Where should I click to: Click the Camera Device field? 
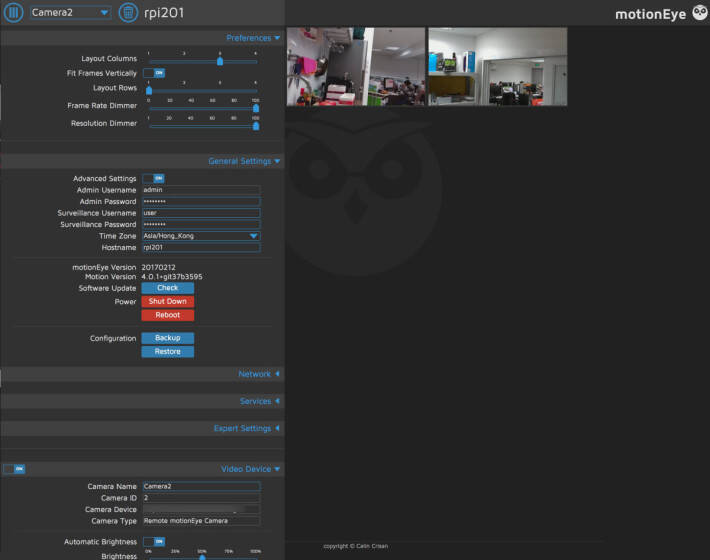click(x=201, y=509)
